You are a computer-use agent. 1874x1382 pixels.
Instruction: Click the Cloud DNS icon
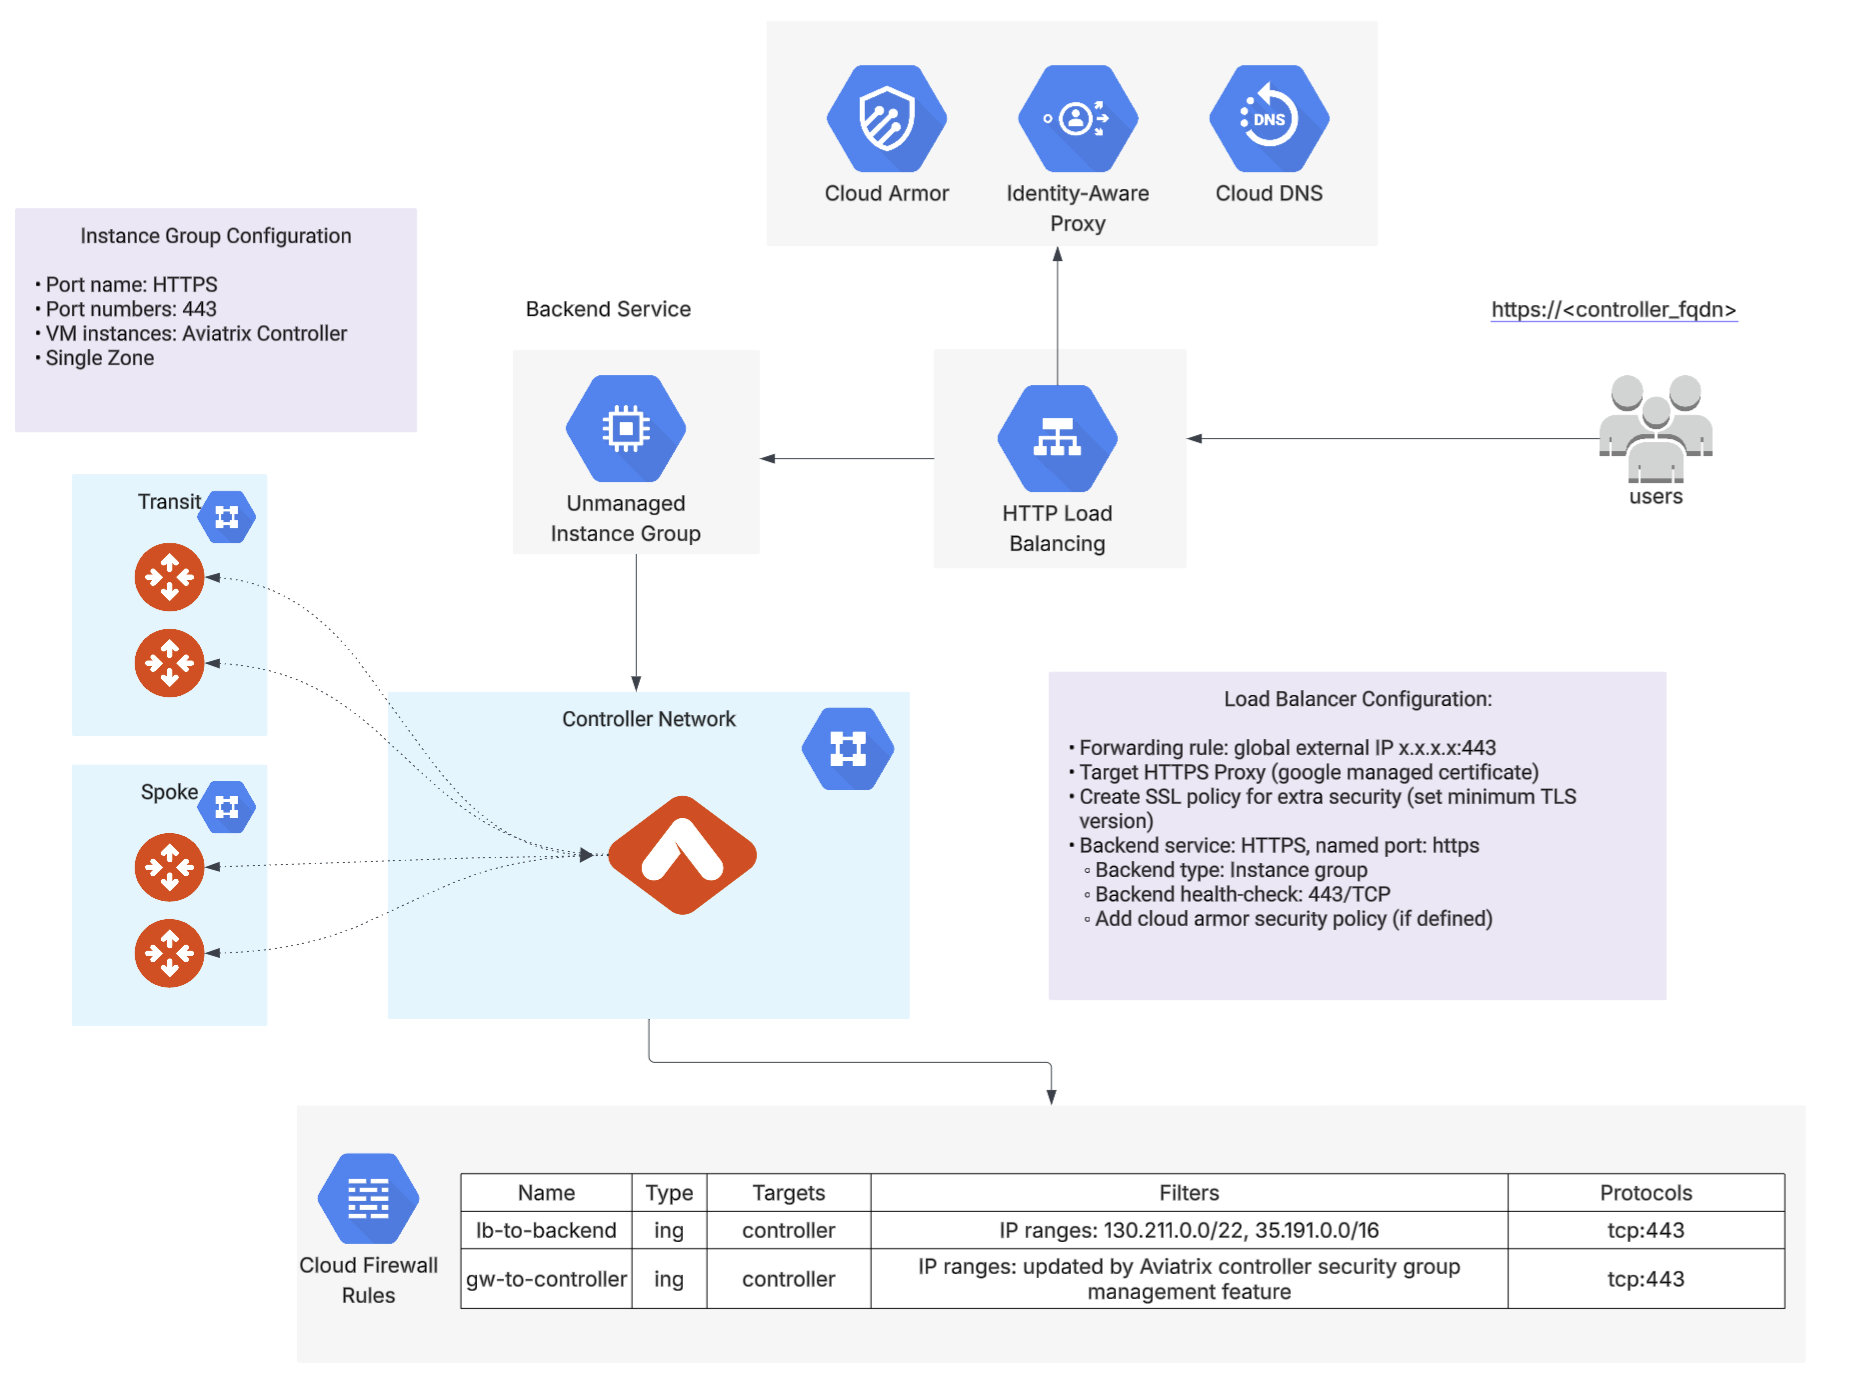1269,119
